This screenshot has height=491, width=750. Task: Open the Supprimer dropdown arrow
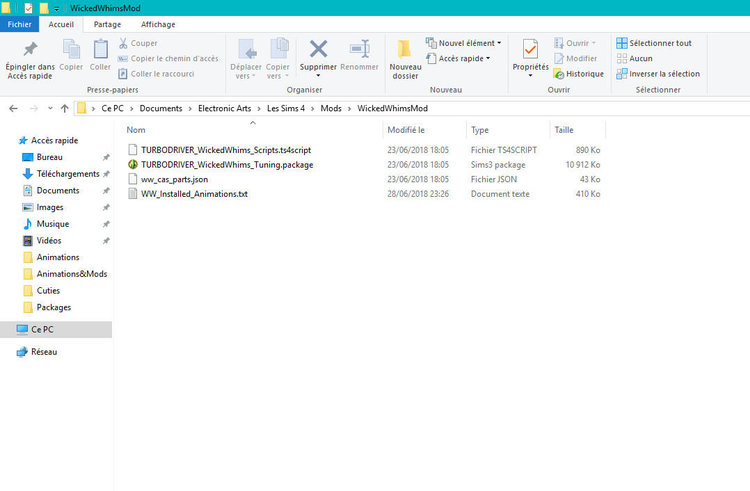pos(318,76)
